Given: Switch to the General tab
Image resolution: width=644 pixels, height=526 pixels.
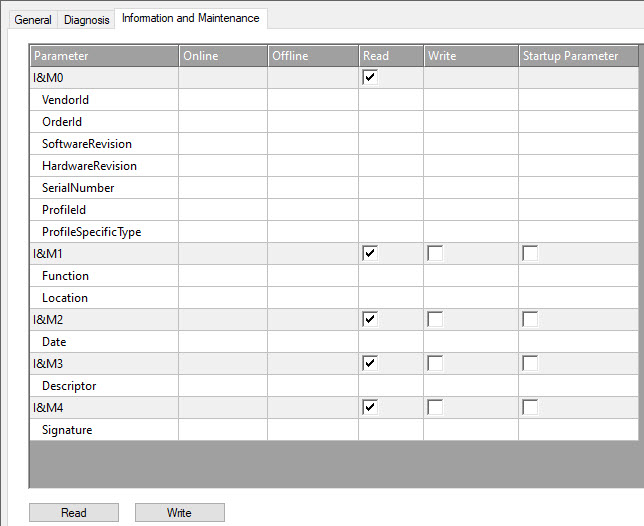Looking at the screenshot, I should click(x=33, y=19).
